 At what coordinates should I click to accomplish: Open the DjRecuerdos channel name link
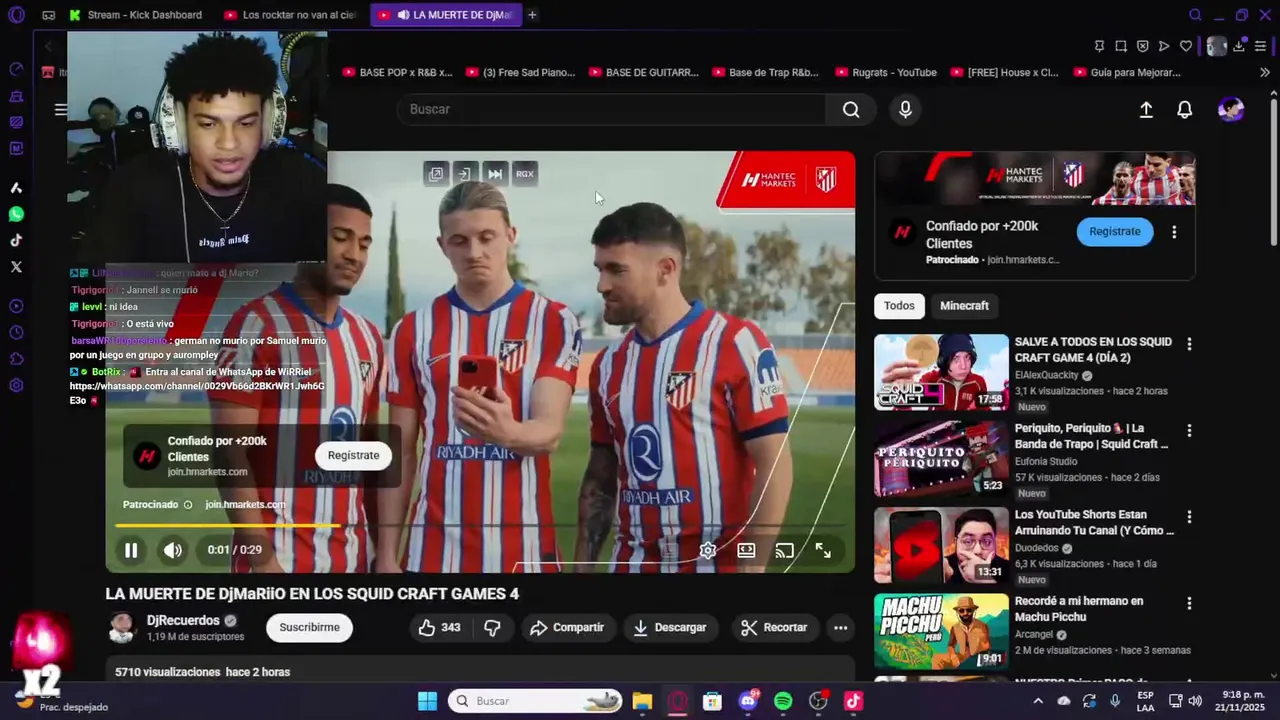click(184, 620)
